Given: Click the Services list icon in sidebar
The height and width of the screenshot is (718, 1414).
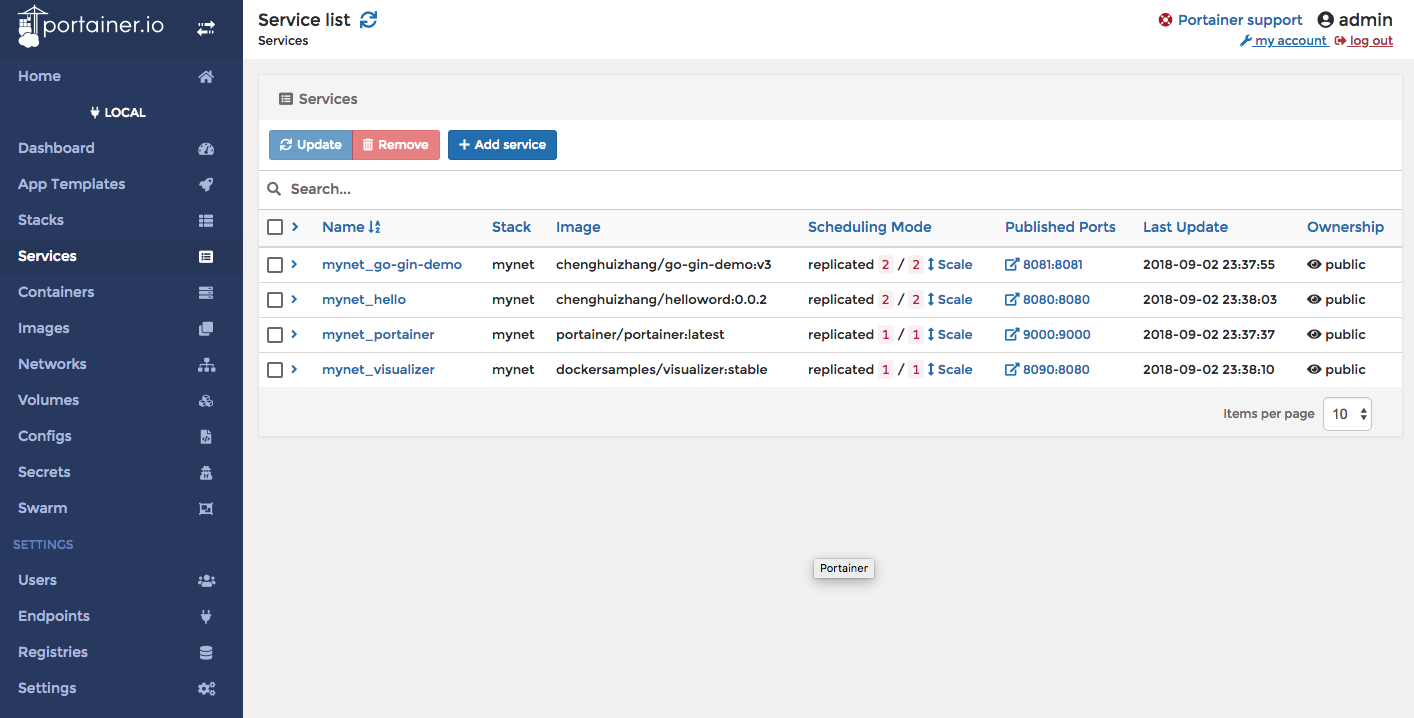Looking at the screenshot, I should coord(206,257).
